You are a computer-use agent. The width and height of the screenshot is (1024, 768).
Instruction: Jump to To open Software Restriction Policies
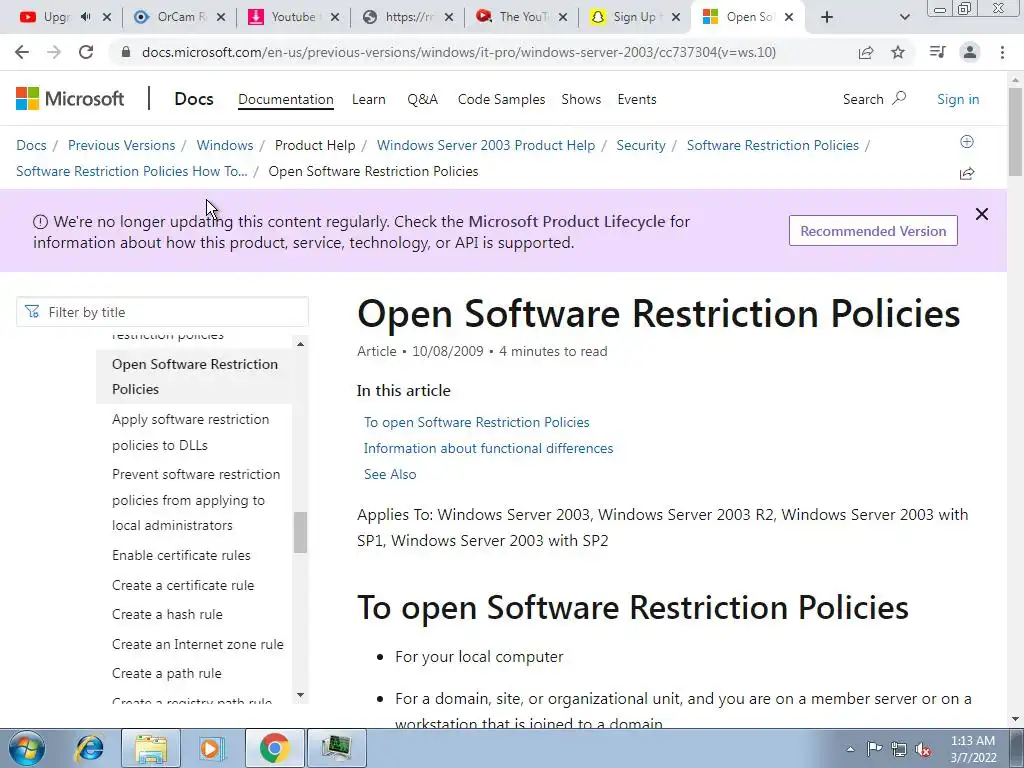coord(477,422)
